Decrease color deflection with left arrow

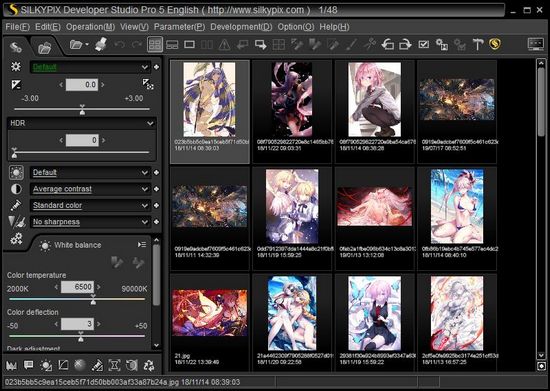[x=56, y=324]
